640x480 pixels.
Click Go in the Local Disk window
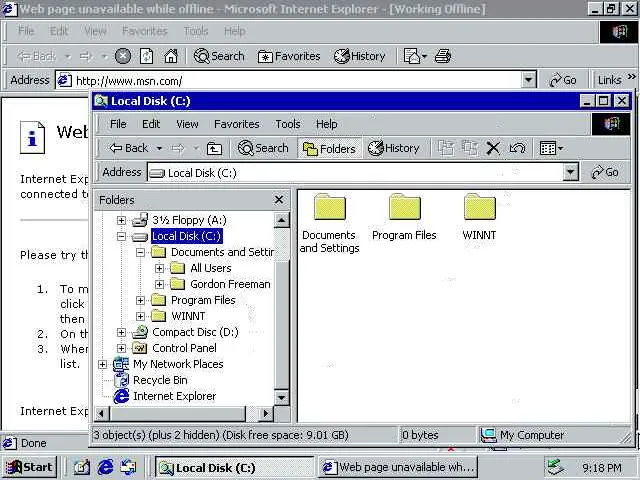(x=605, y=172)
